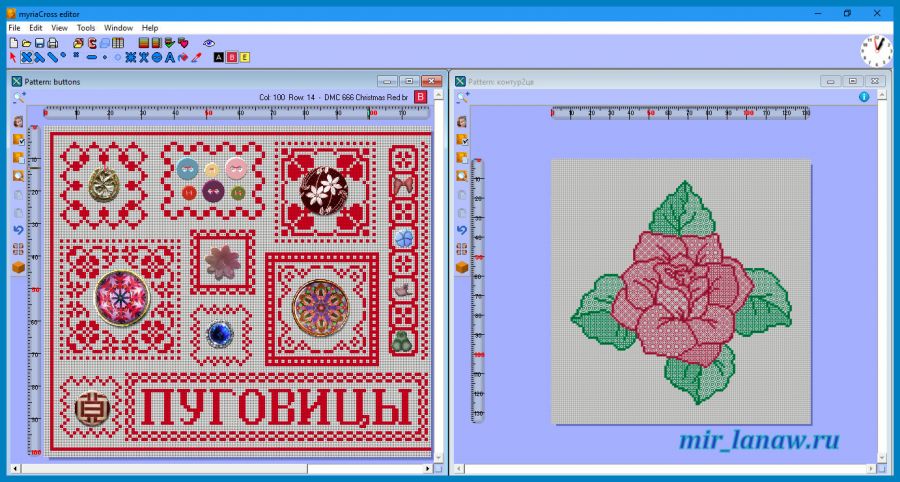Open the Tools menu
Viewport: 900px width, 482px height.
pos(86,28)
